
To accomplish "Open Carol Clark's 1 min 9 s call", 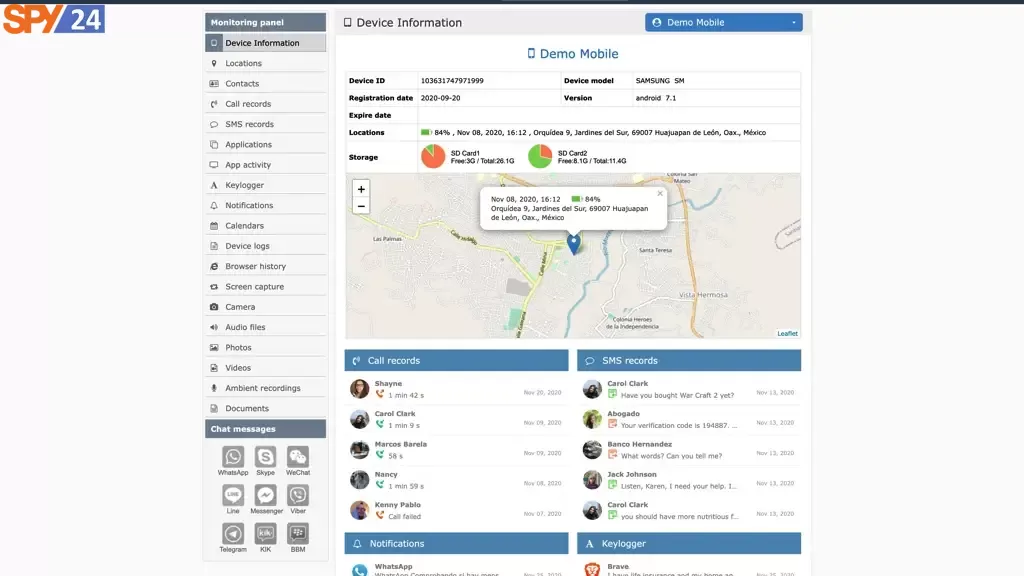I will [x=456, y=419].
